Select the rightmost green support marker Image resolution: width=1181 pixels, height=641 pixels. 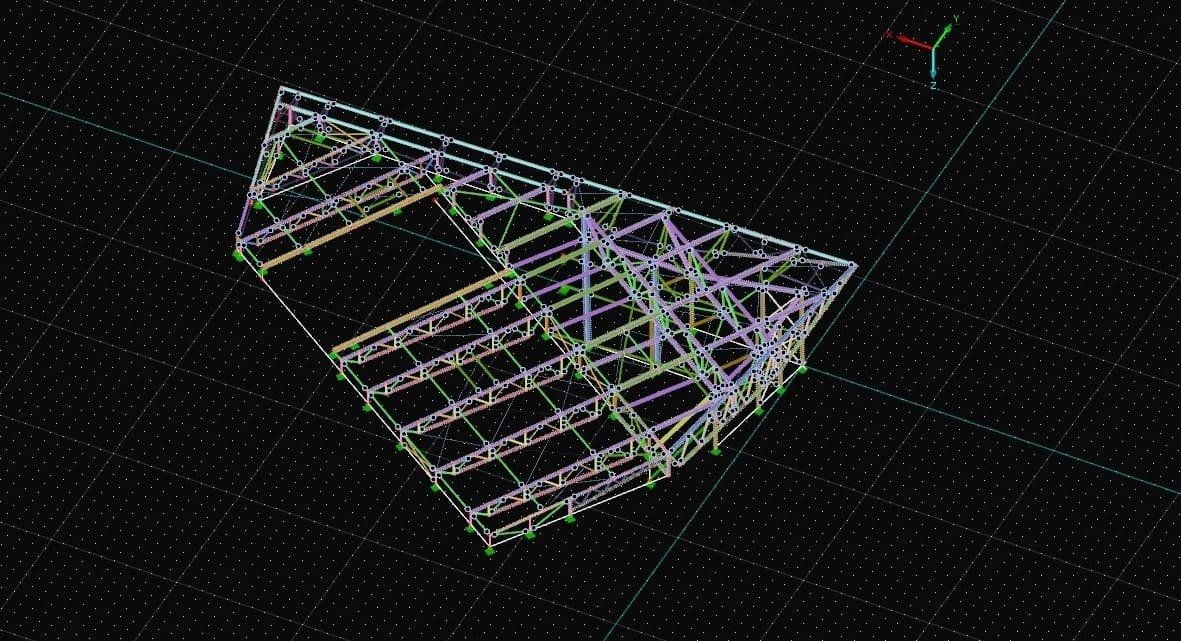click(802, 369)
